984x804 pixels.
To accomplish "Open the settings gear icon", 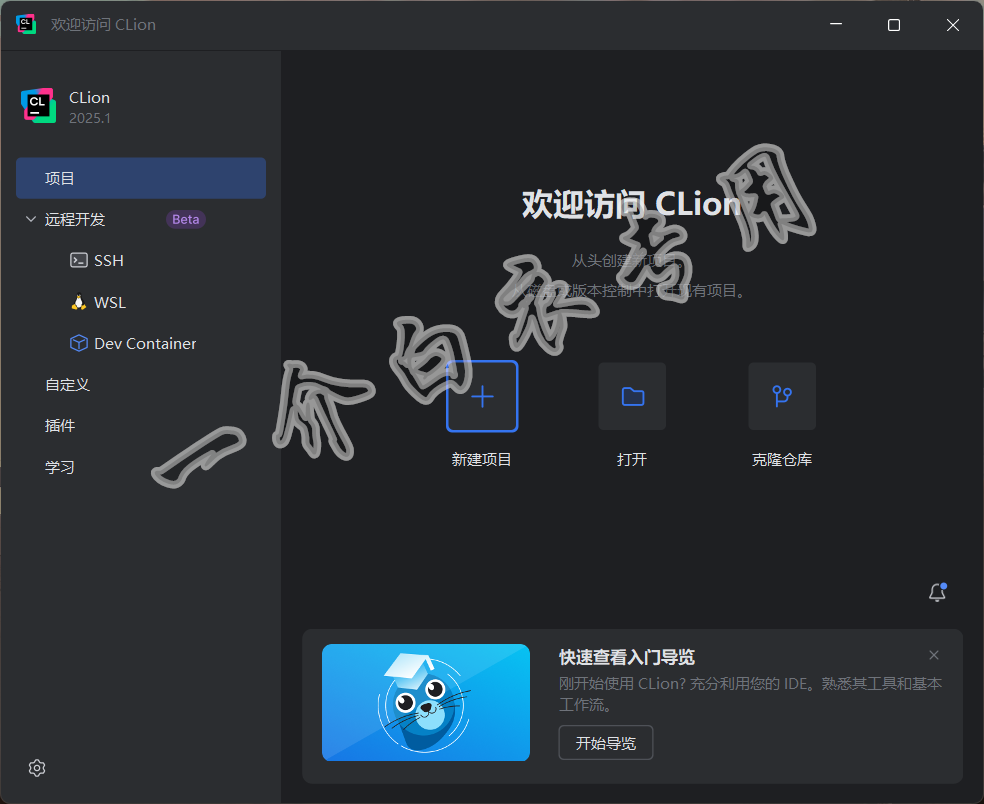I will (x=37, y=768).
